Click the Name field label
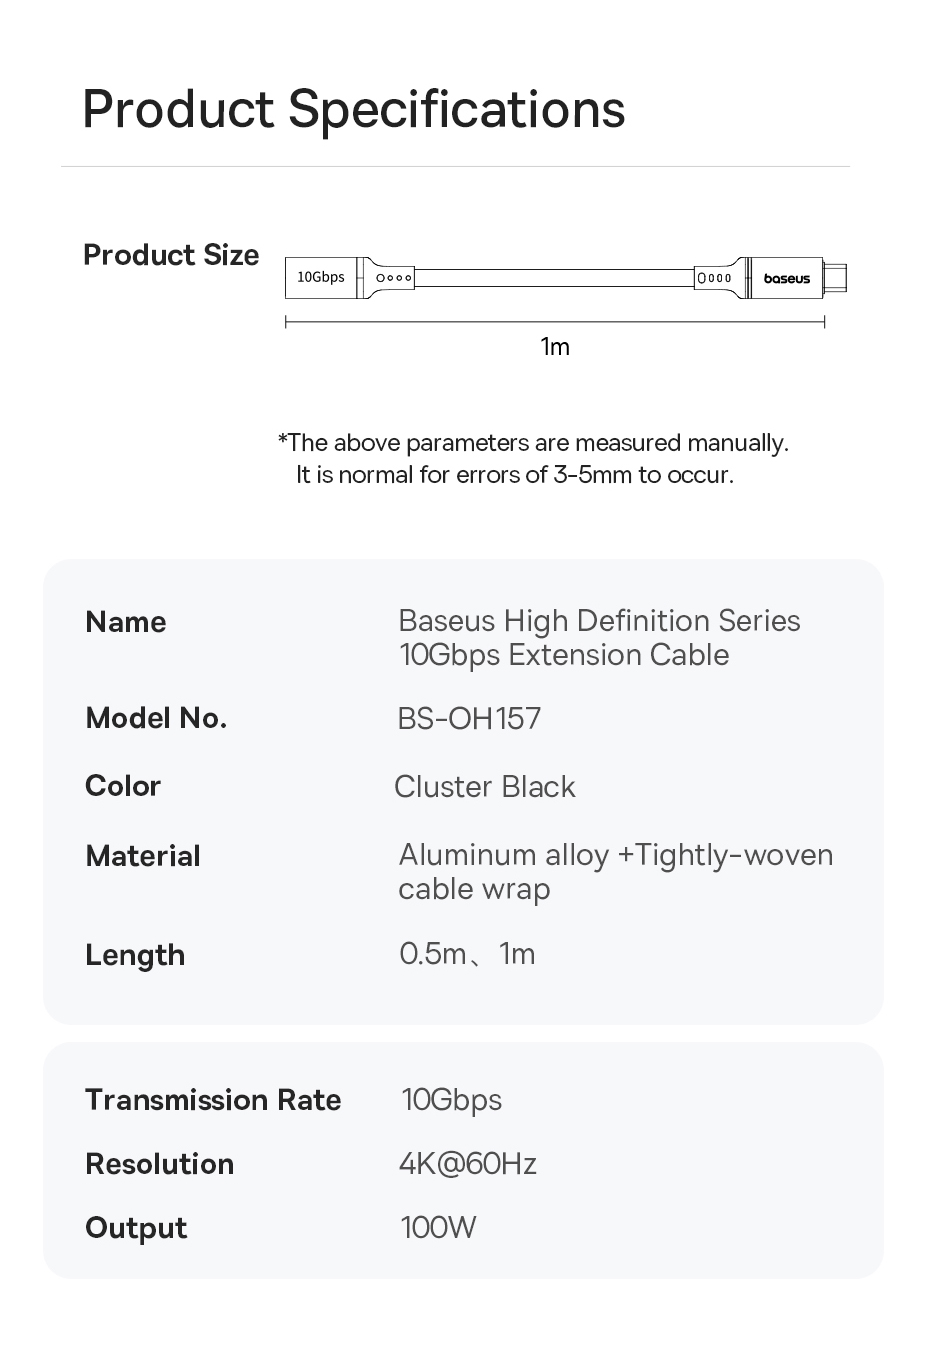The image size is (930, 1361). click(126, 622)
